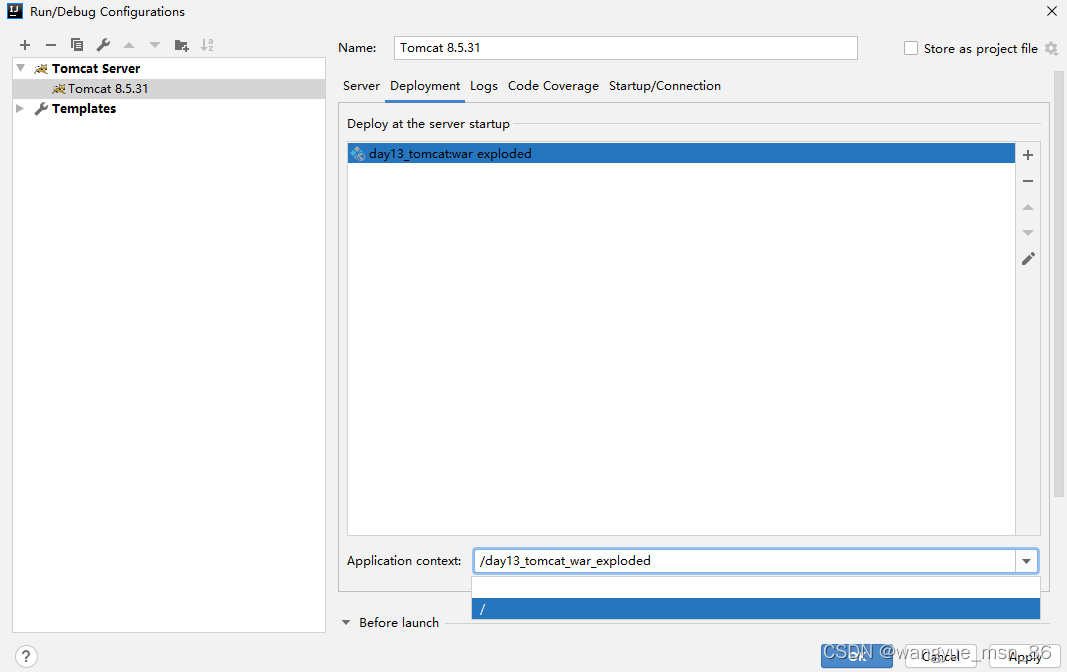Open the Startup/Connection tab
Image resolution: width=1067 pixels, height=672 pixels.
coord(665,86)
